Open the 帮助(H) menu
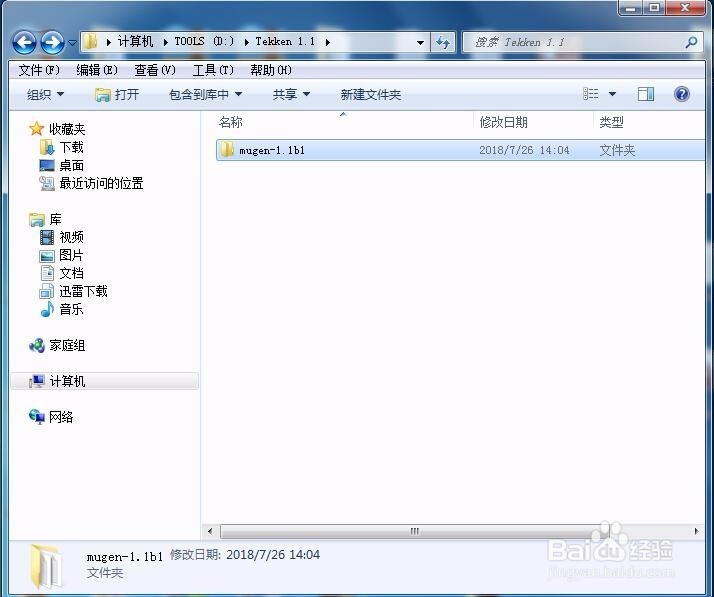The height and width of the screenshot is (597, 714). click(x=271, y=70)
